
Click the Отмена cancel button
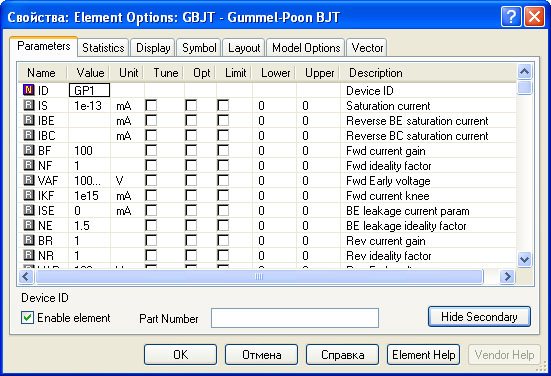point(261,355)
